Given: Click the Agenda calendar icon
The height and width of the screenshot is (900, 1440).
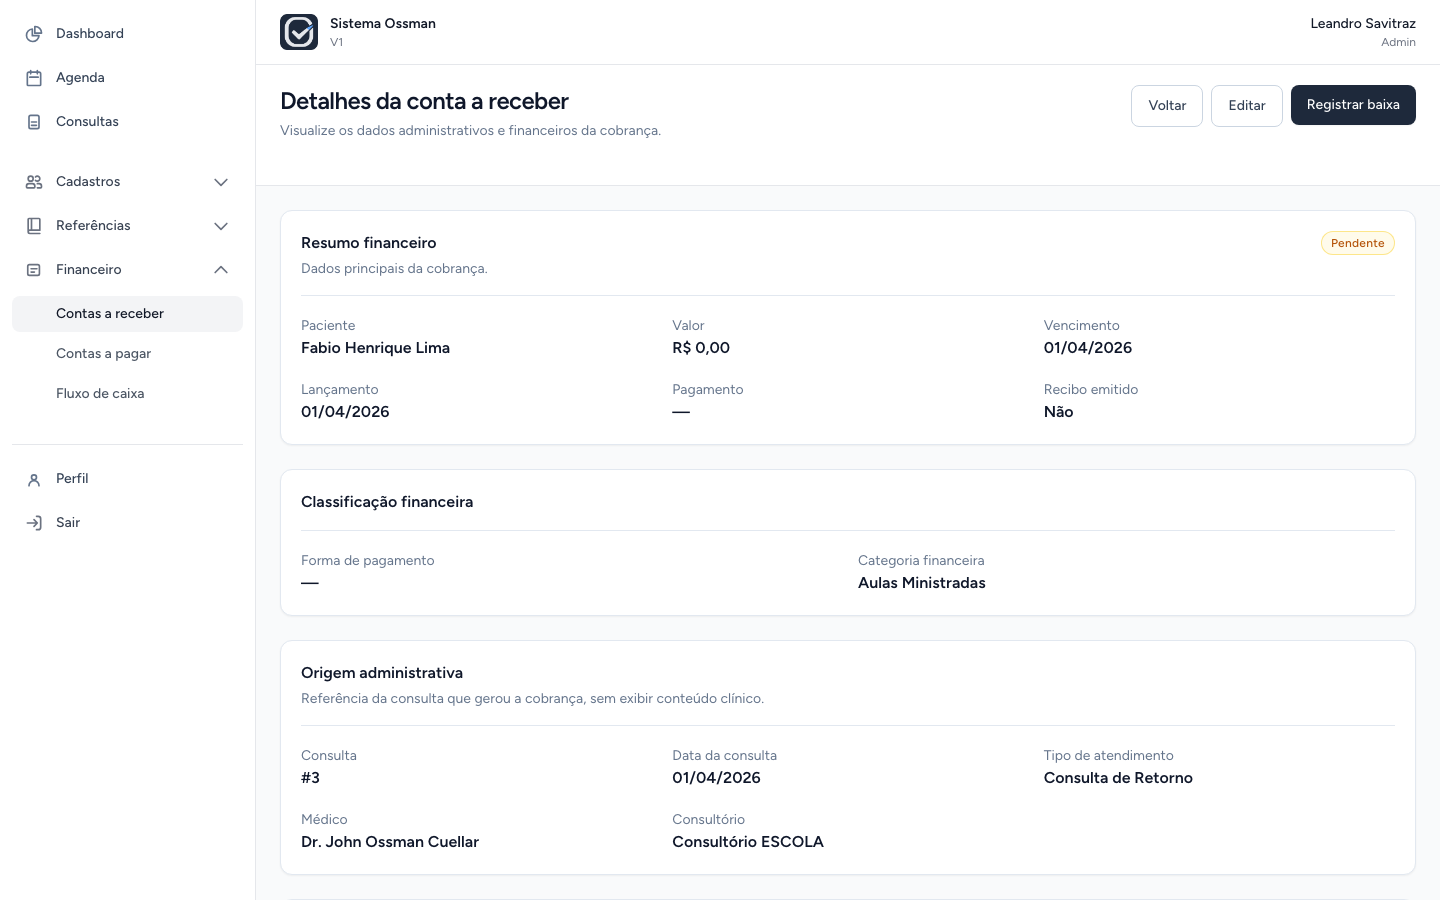Looking at the screenshot, I should [x=34, y=78].
